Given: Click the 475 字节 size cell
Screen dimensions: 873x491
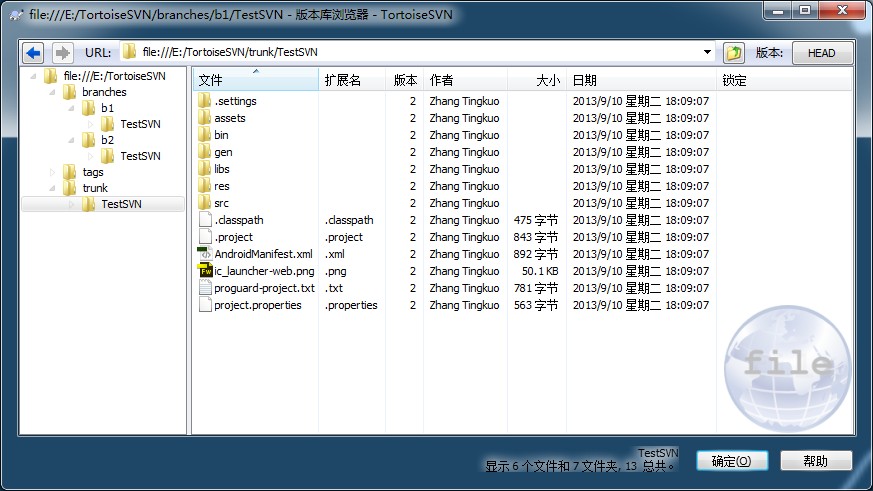Looking at the screenshot, I should click(x=536, y=220).
